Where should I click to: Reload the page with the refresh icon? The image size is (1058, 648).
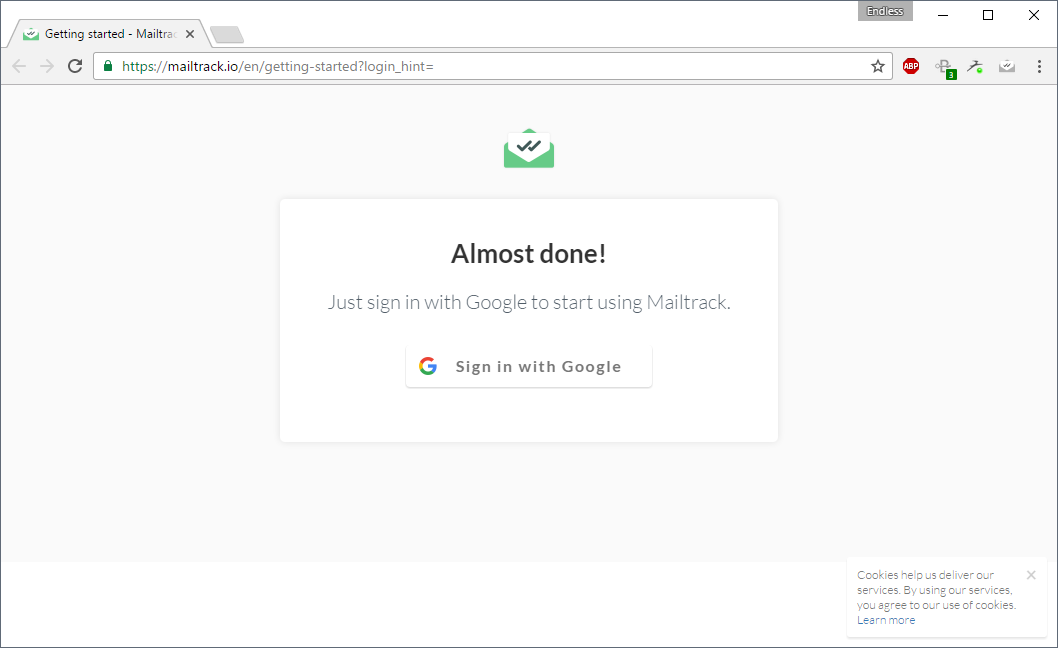pyautogui.click(x=75, y=66)
